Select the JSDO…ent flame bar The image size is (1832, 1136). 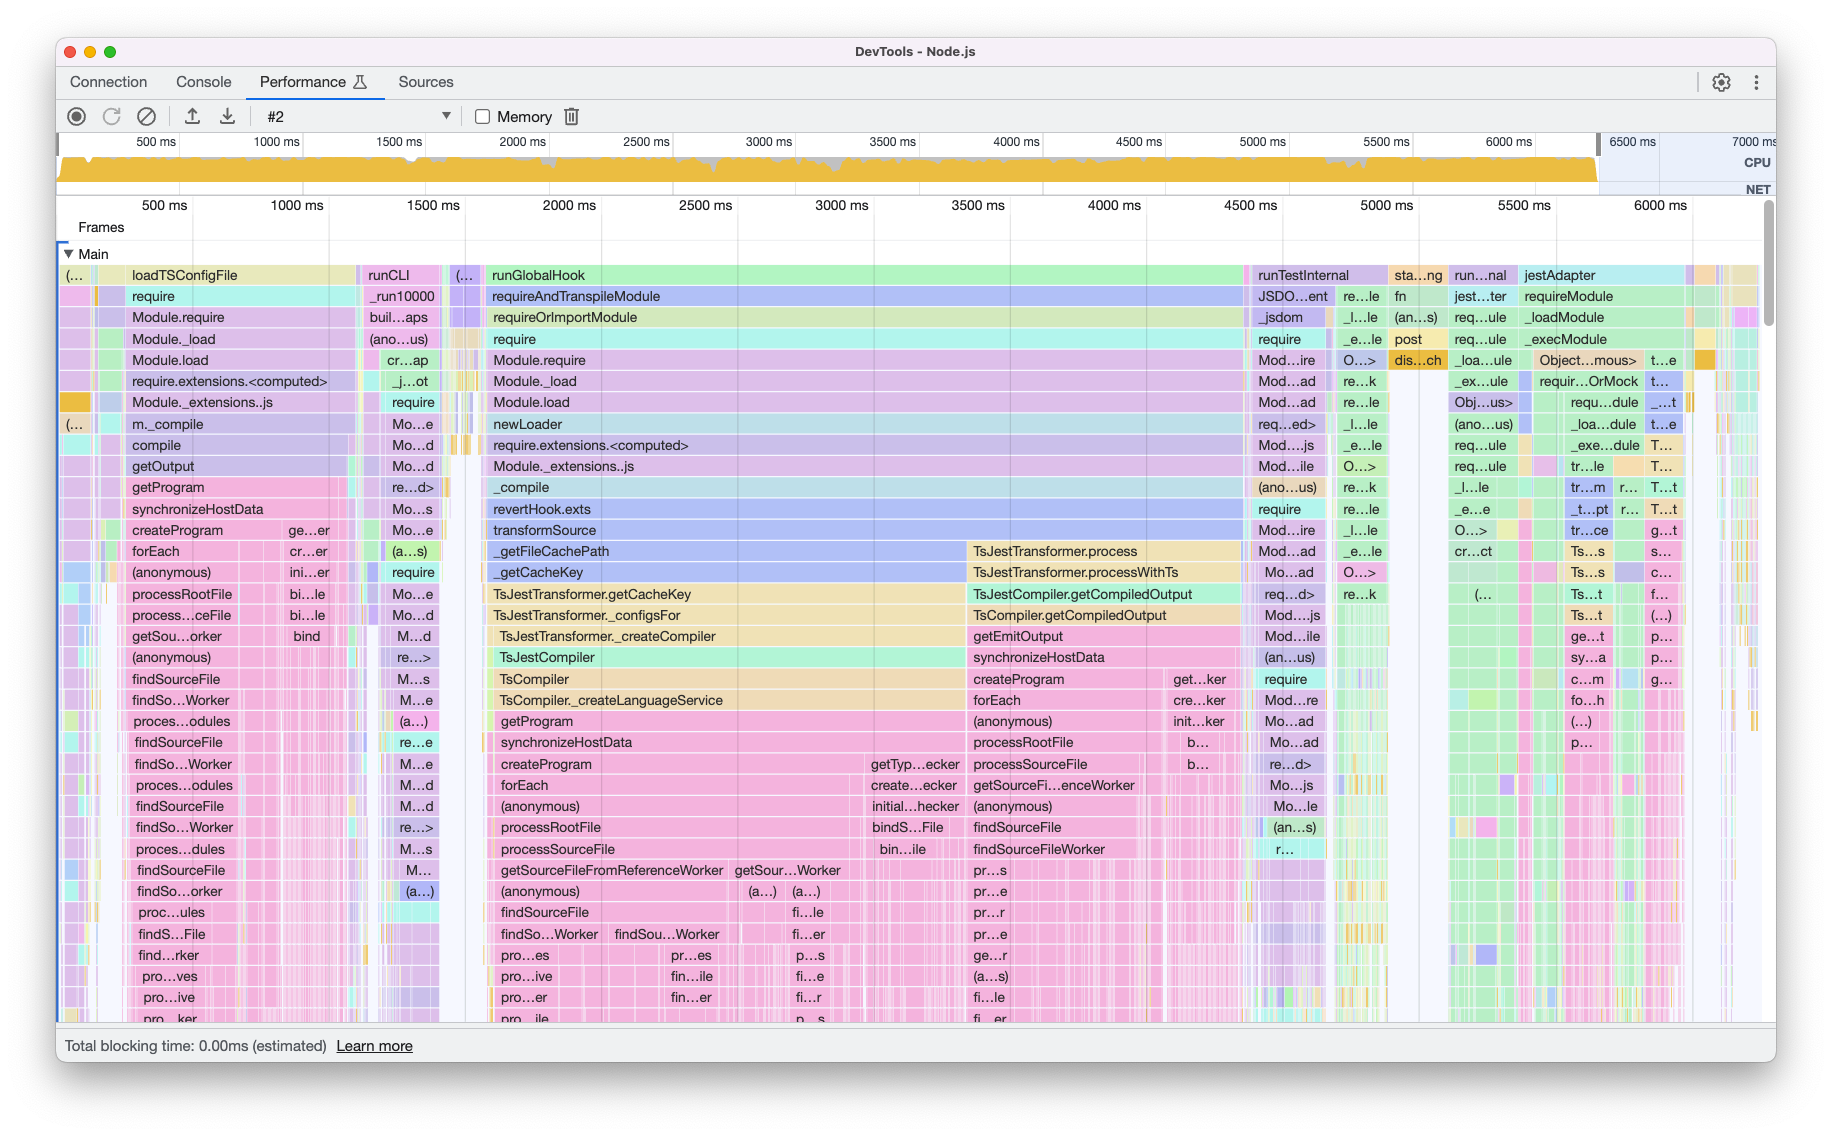(x=1293, y=296)
